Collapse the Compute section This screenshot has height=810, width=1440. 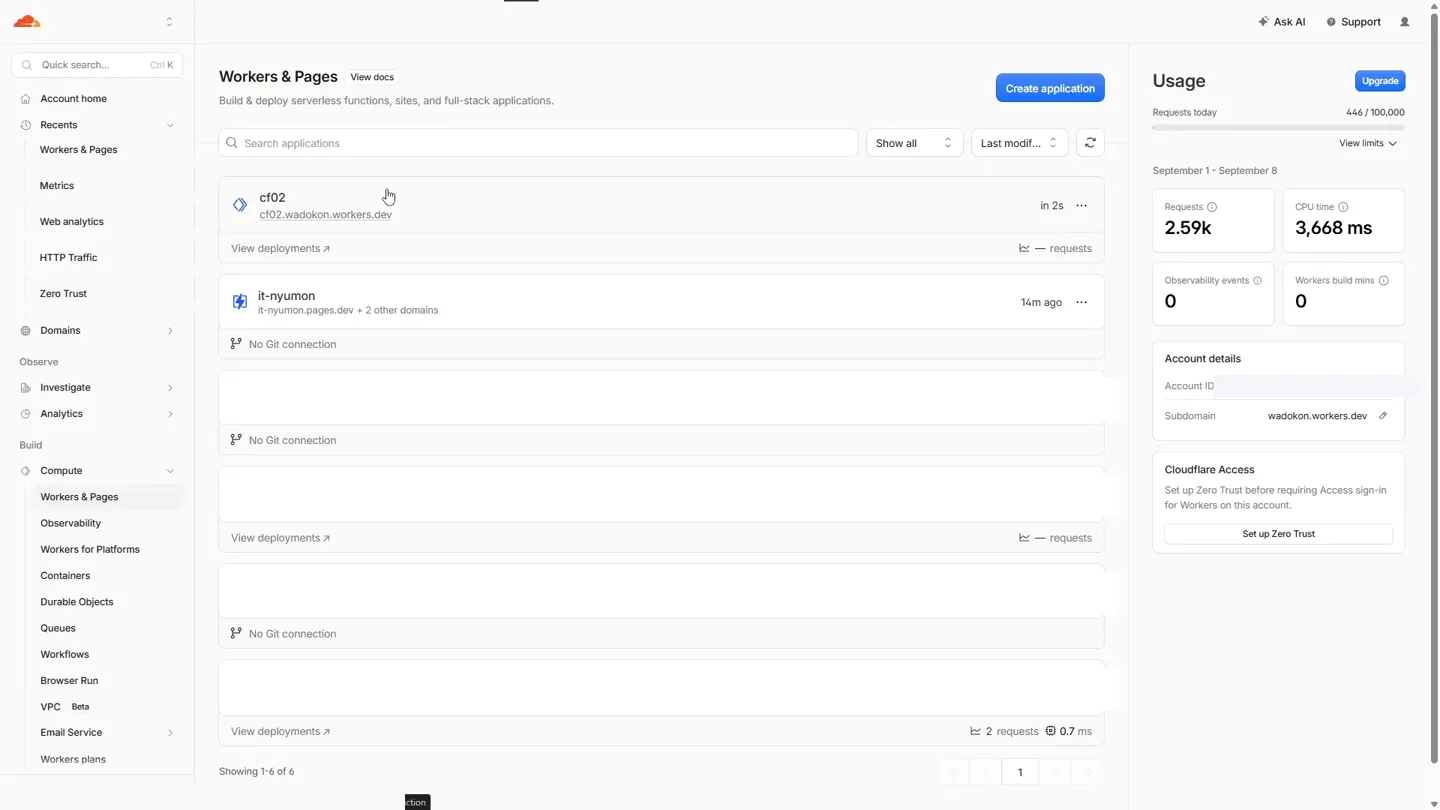170,471
